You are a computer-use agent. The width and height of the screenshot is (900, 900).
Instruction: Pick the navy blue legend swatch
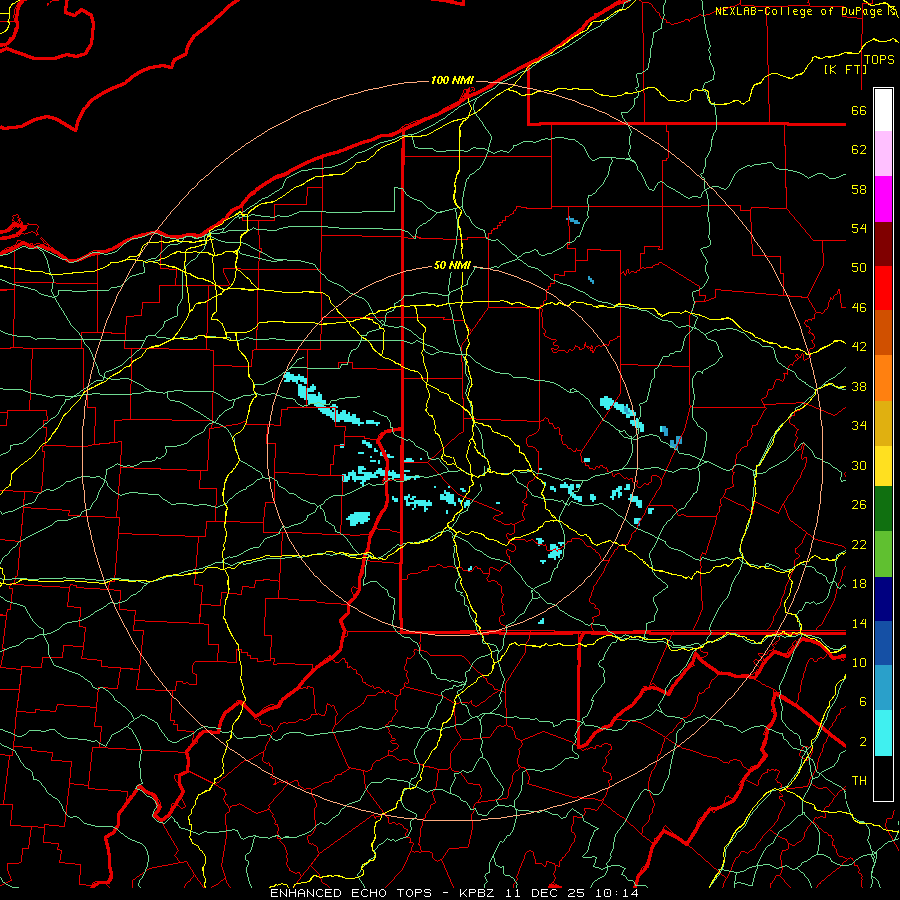(883, 599)
